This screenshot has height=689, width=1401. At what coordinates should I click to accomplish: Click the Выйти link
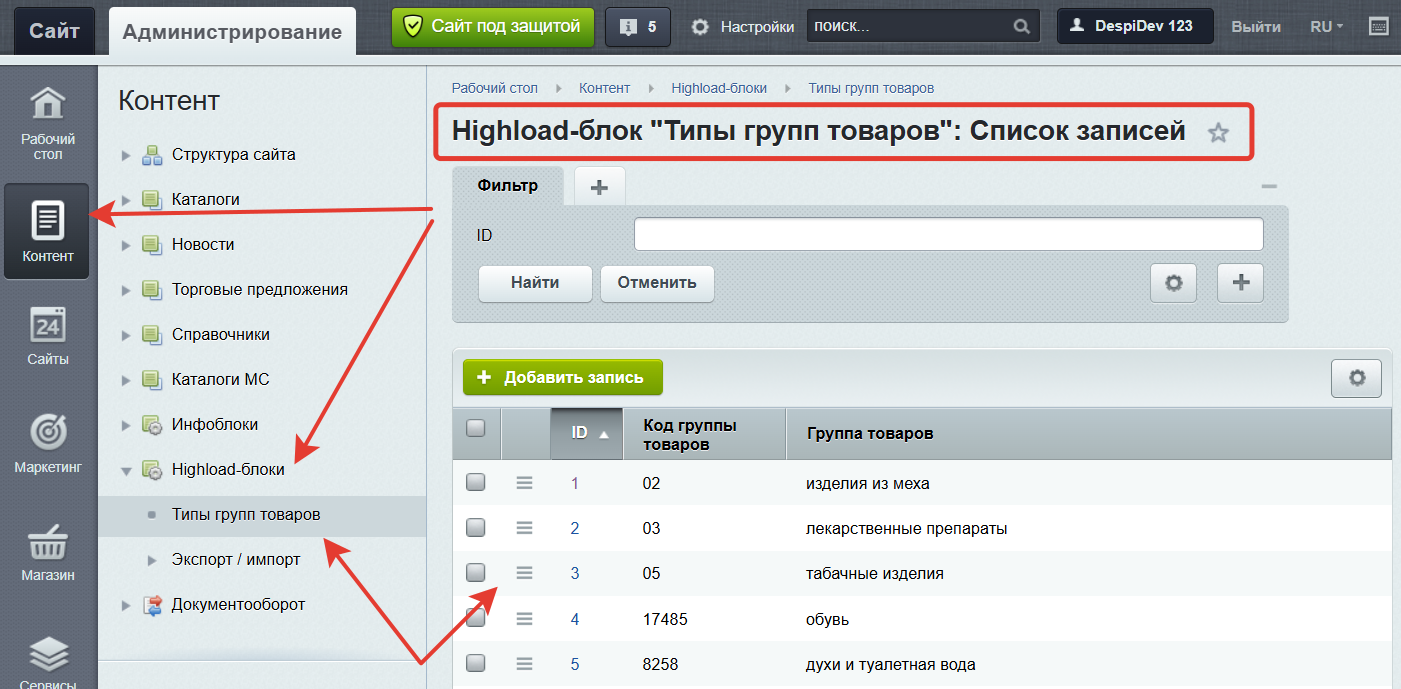coord(1256,27)
